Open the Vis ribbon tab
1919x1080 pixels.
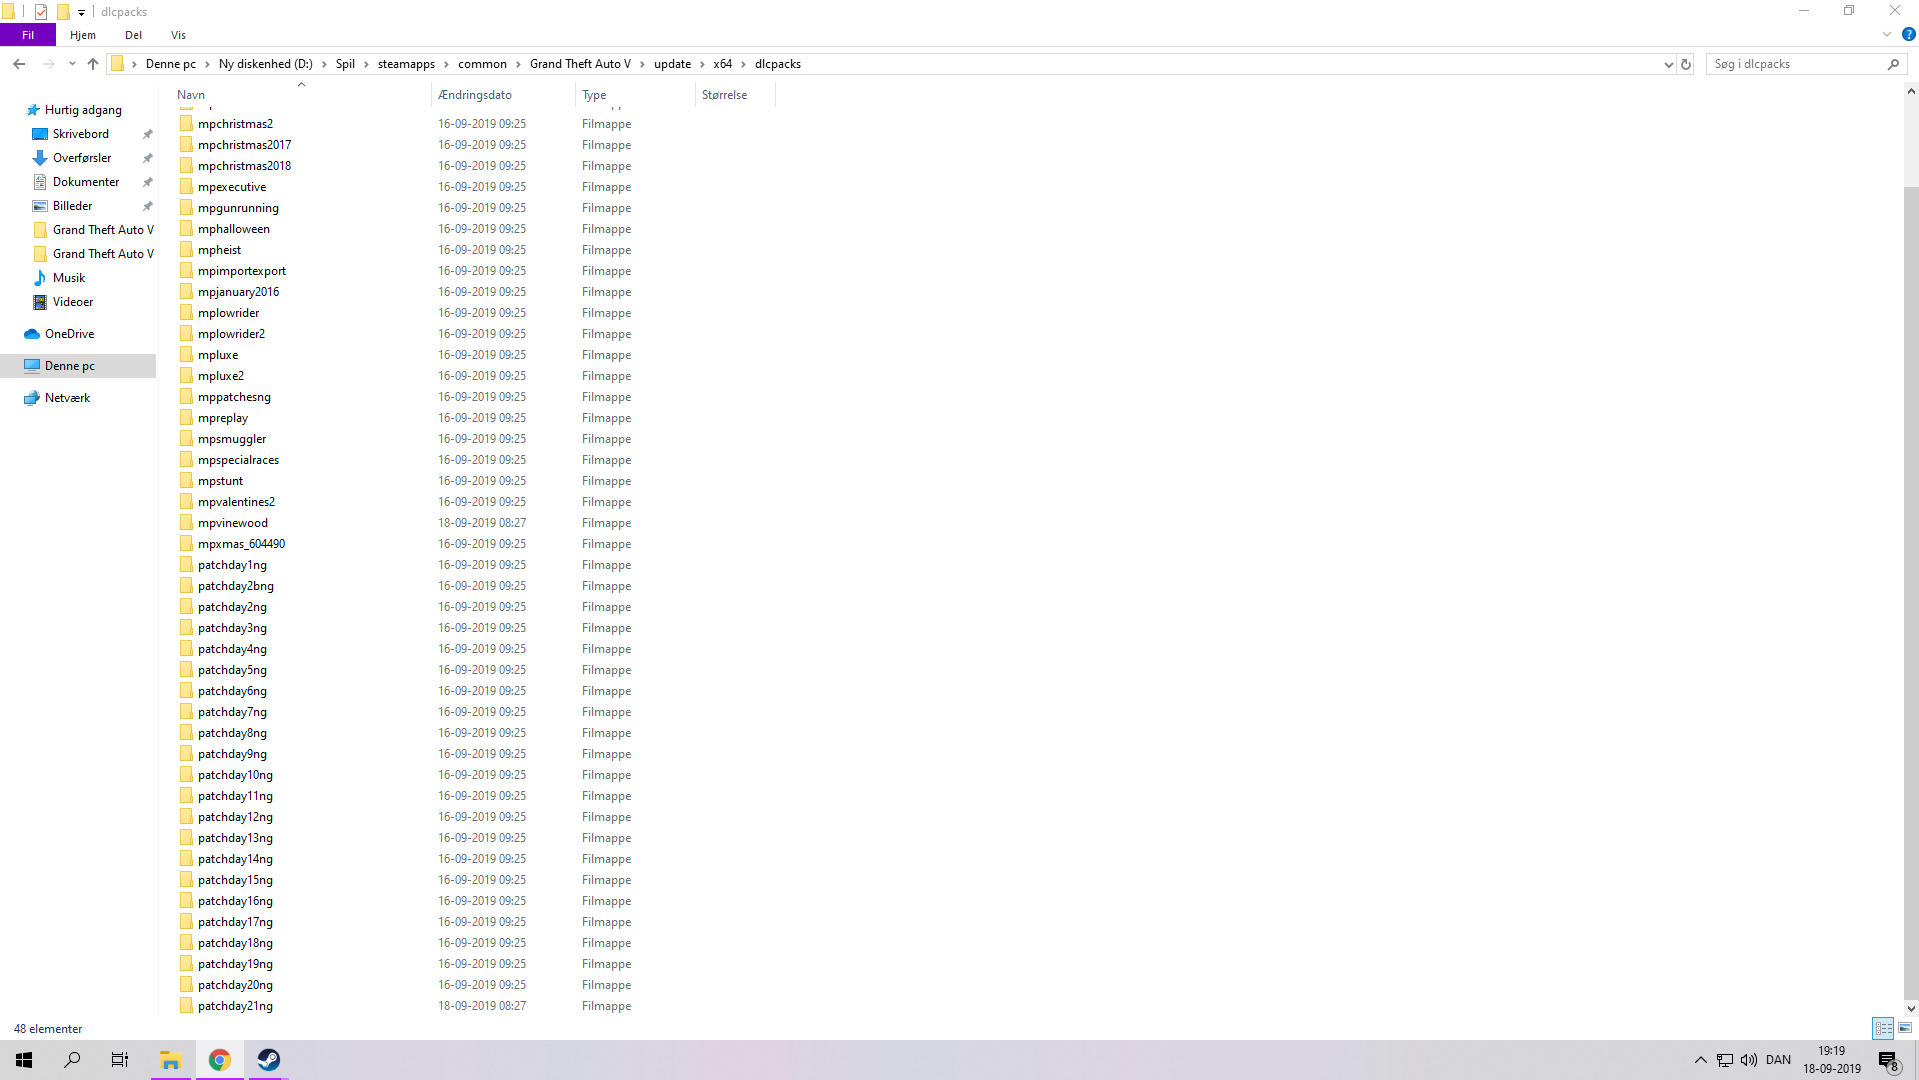pos(178,35)
